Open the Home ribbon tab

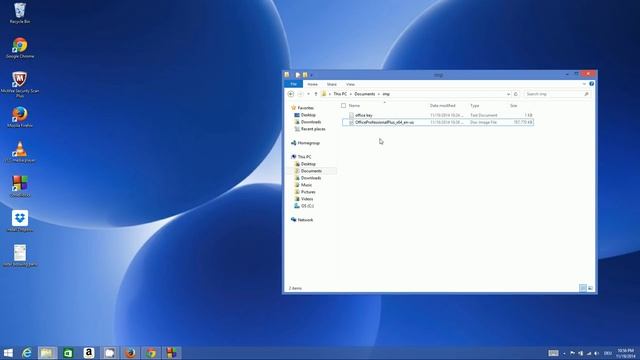point(312,84)
